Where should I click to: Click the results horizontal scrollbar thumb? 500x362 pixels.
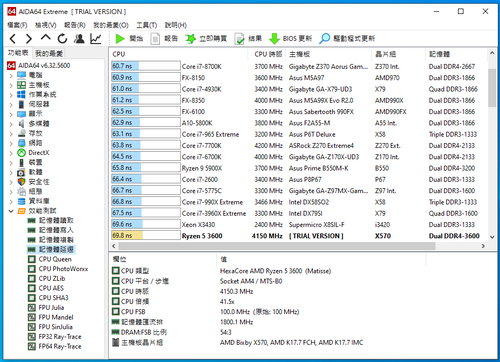pyautogui.click(x=277, y=246)
